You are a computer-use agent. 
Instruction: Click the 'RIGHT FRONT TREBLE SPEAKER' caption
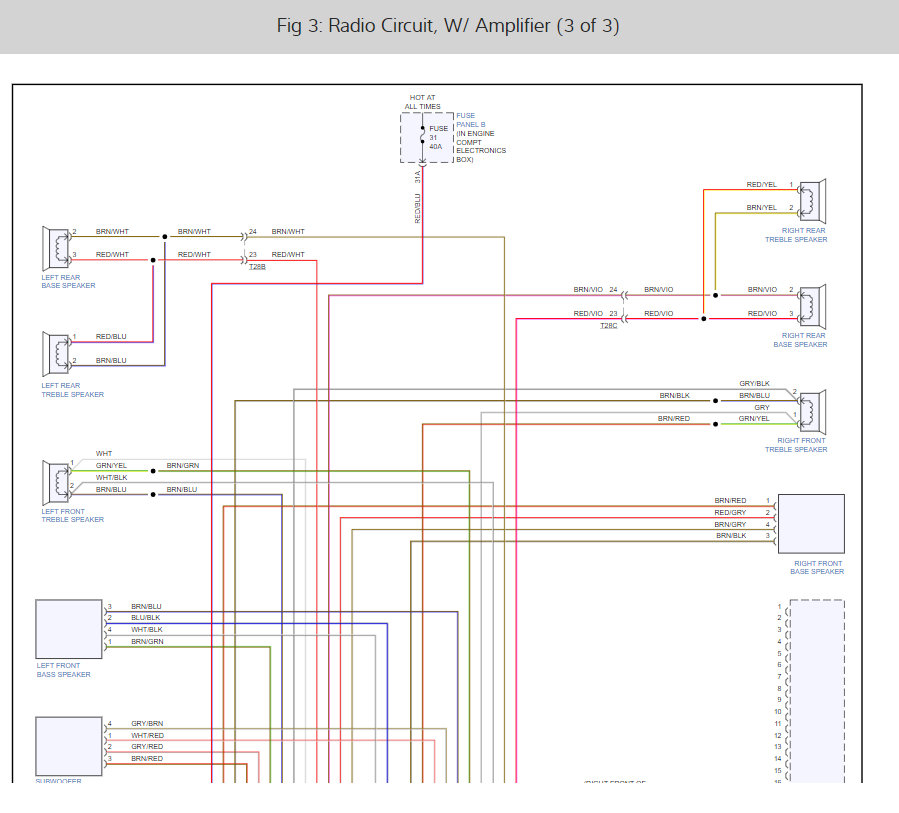coord(796,445)
